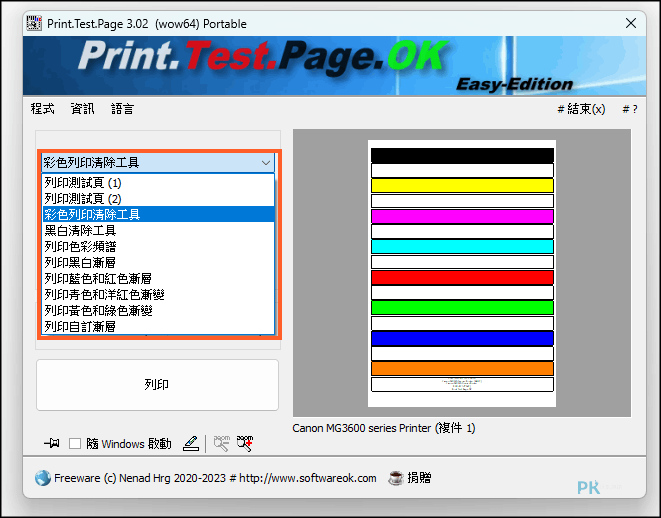Select 列印測試頁 (2) from the list

click(158, 199)
